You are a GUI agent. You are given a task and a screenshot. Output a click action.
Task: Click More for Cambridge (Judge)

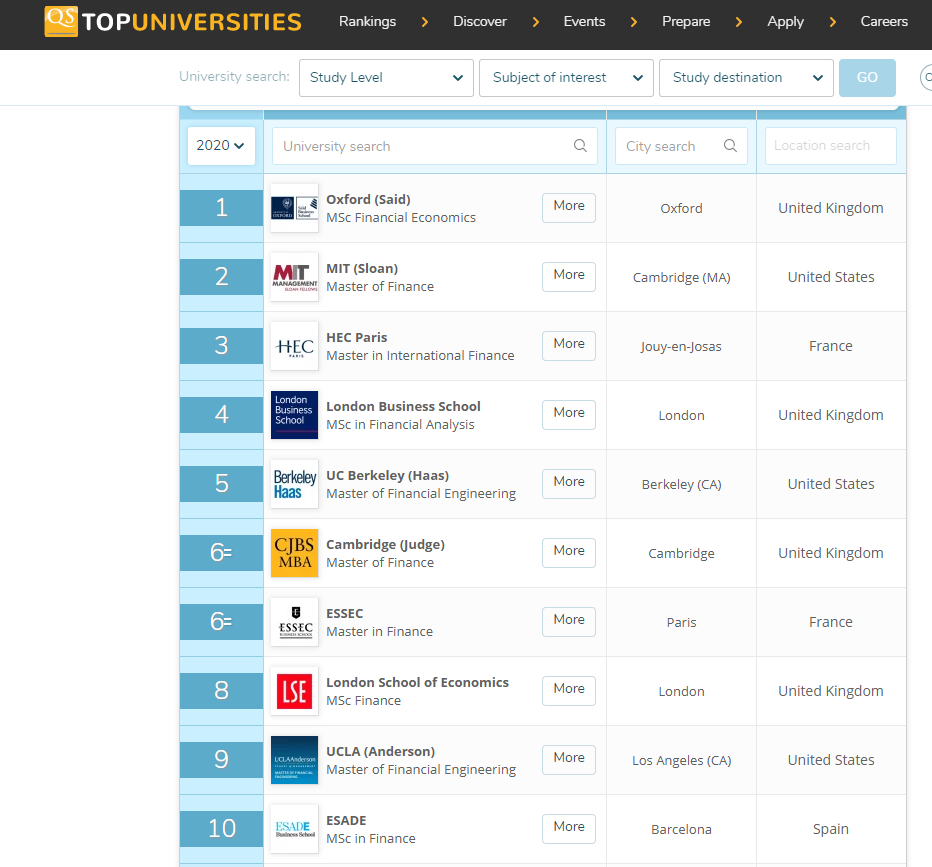pyautogui.click(x=569, y=552)
